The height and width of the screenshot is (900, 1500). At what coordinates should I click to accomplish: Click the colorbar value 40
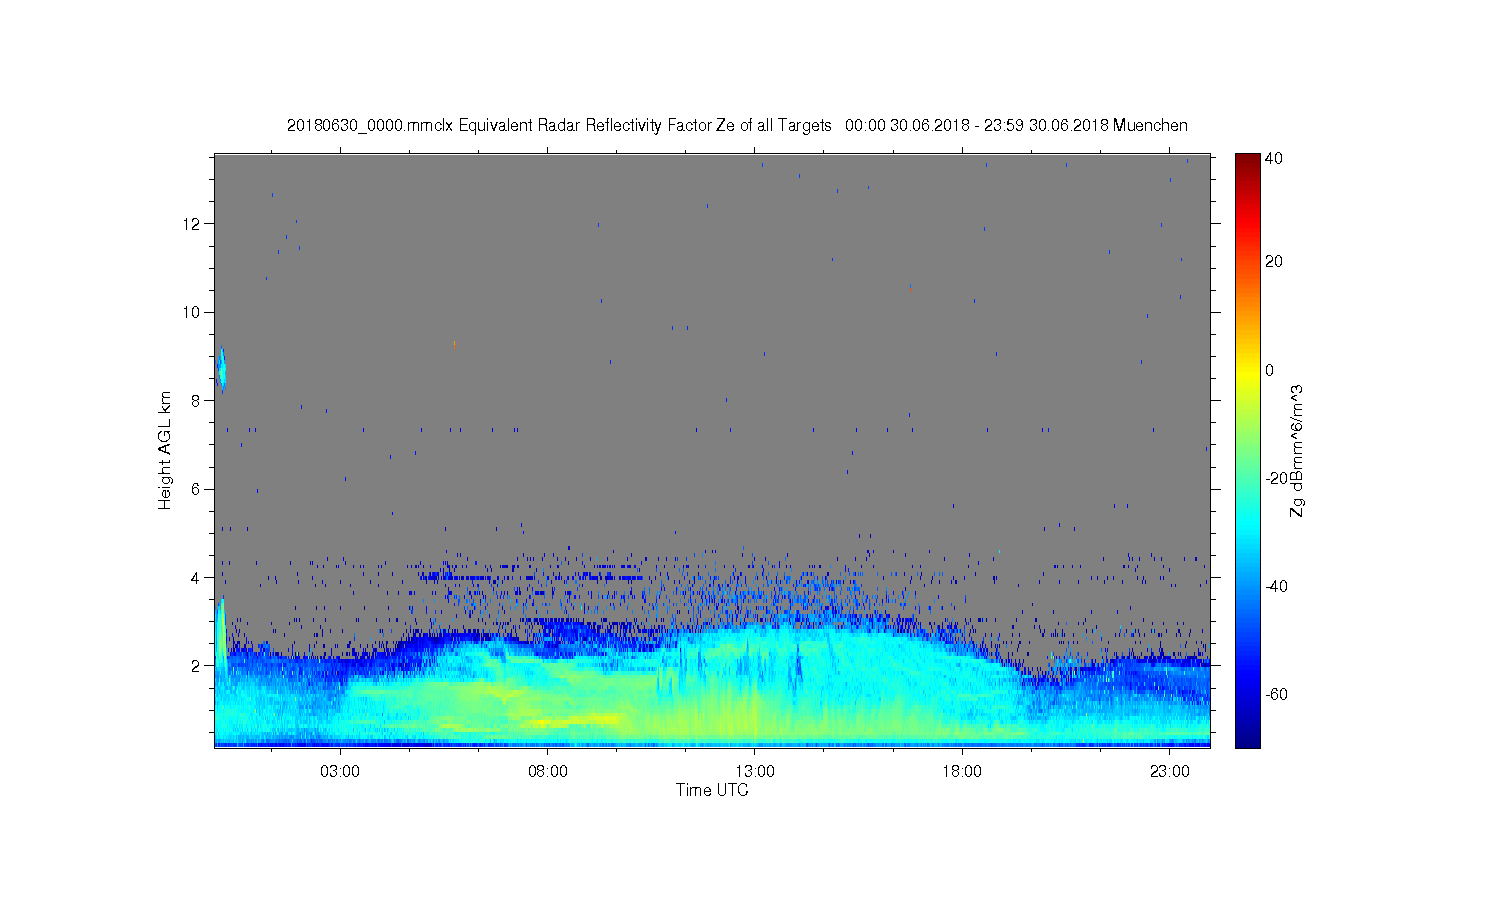[x=1274, y=159]
